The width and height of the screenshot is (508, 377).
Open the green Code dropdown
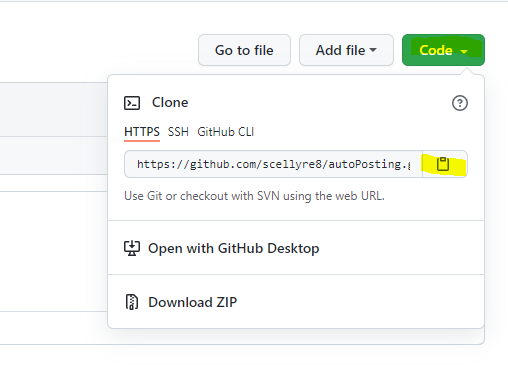pos(443,50)
